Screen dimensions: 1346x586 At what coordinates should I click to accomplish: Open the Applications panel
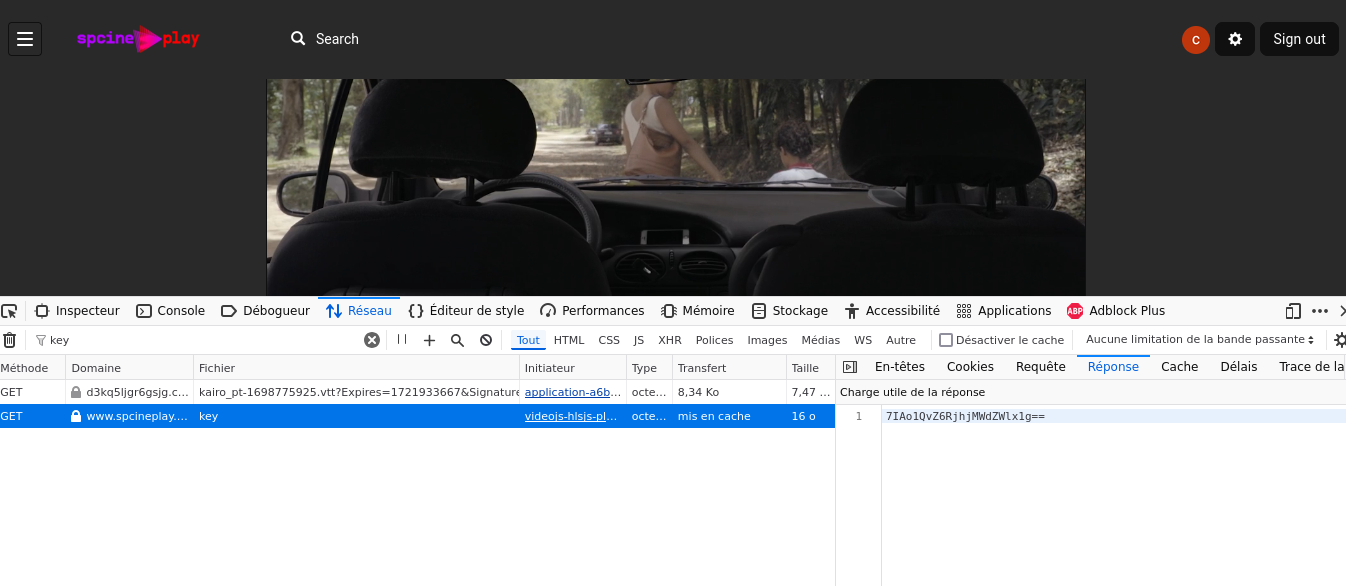pos(1004,311)
